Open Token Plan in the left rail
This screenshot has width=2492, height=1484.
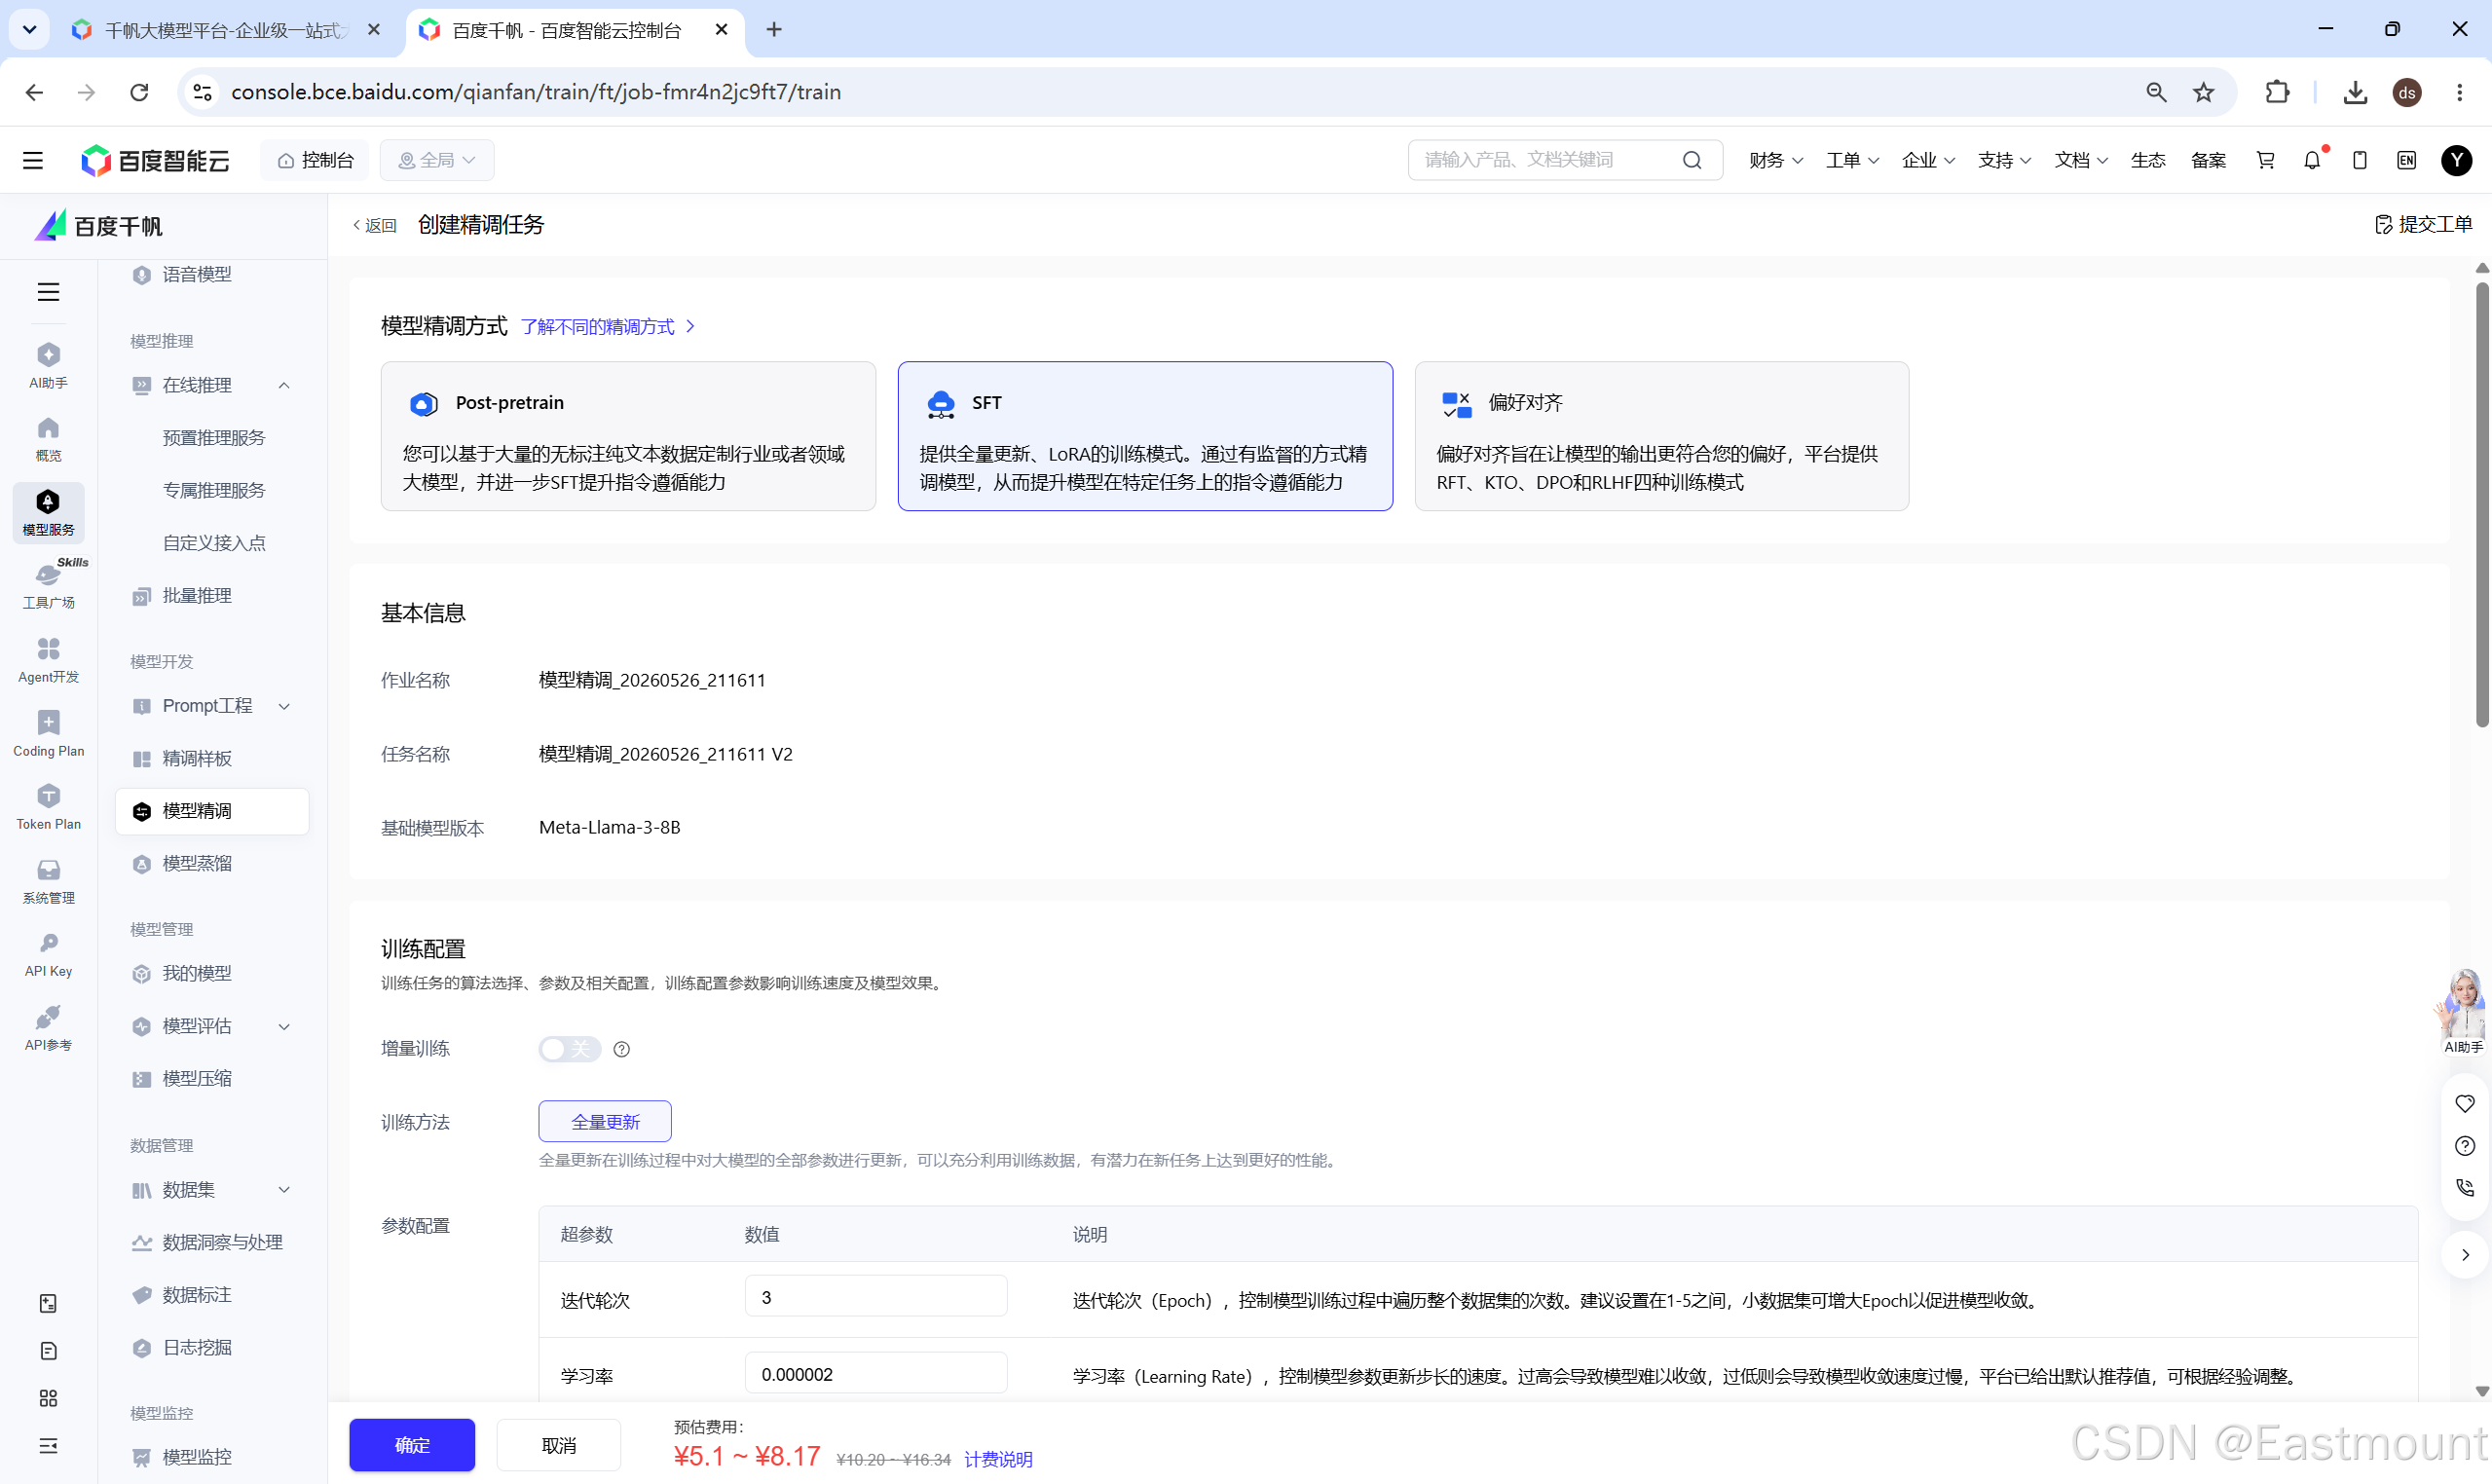(48, 807)
